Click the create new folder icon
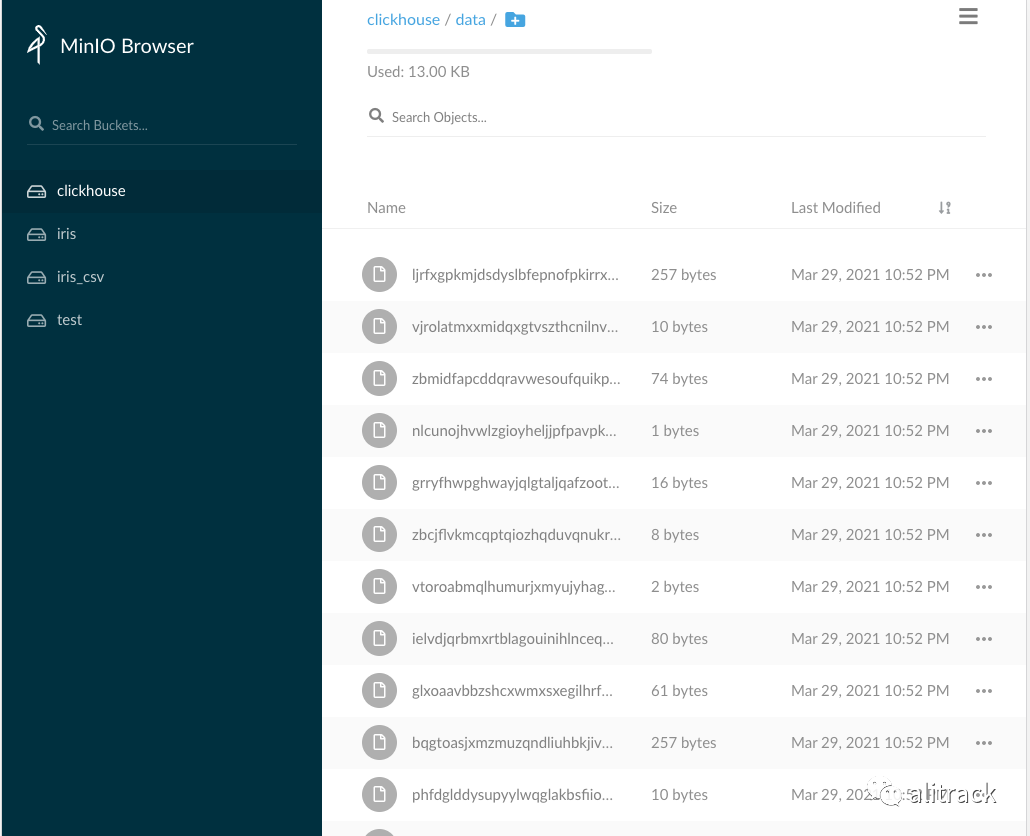The width and height of the screenshot is (1030, 836). [515, 19]
